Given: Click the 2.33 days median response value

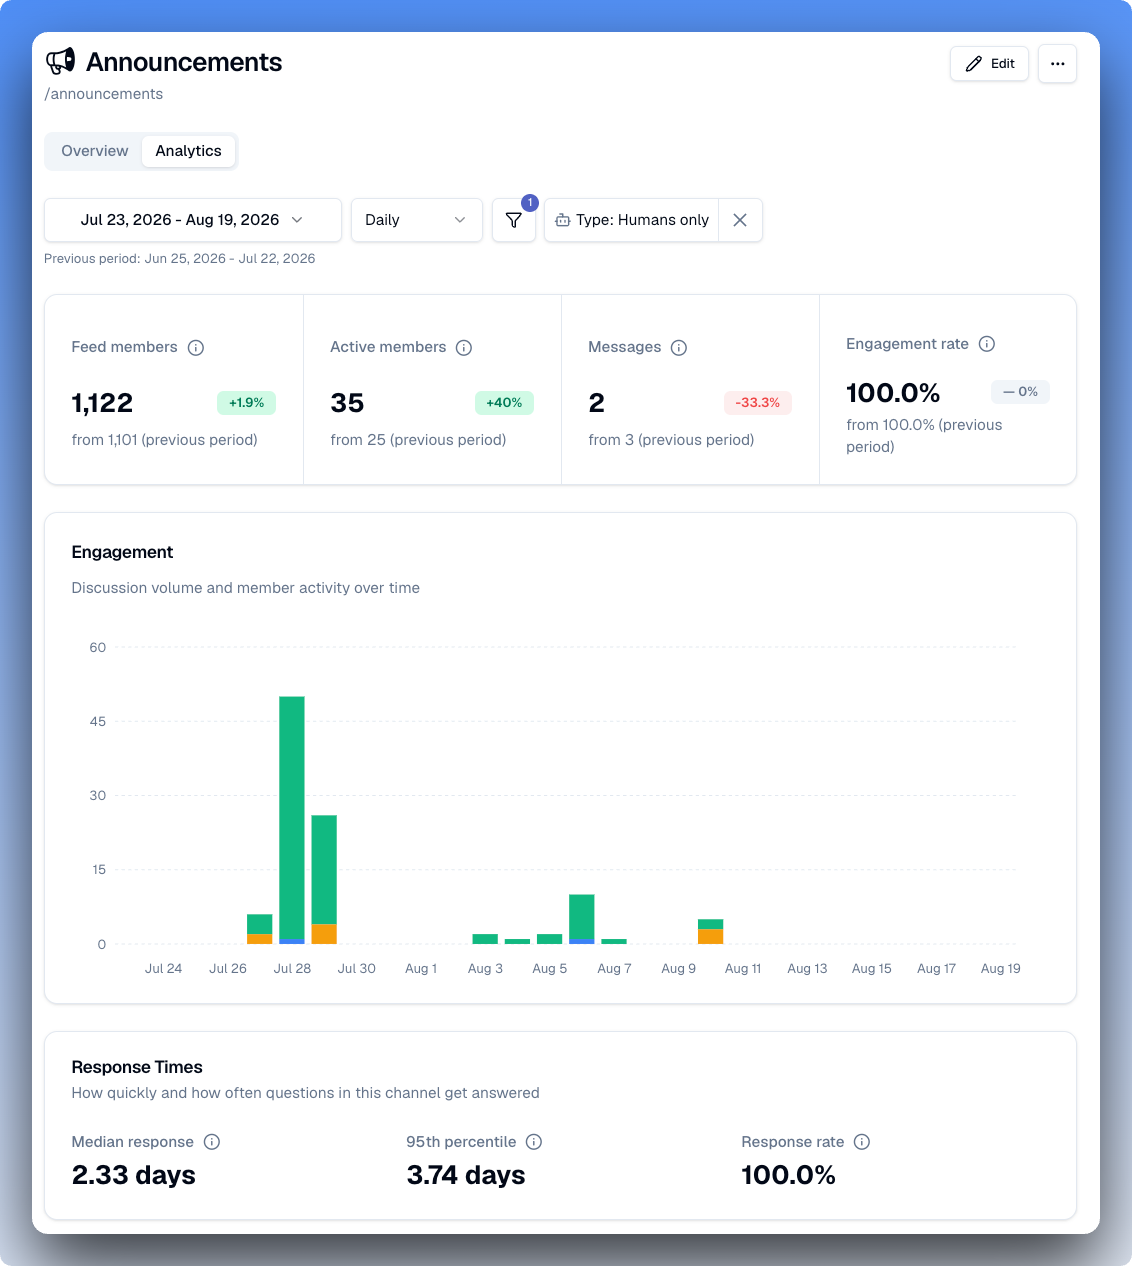Looking at the screenshot, I should tap(134, 1175).
